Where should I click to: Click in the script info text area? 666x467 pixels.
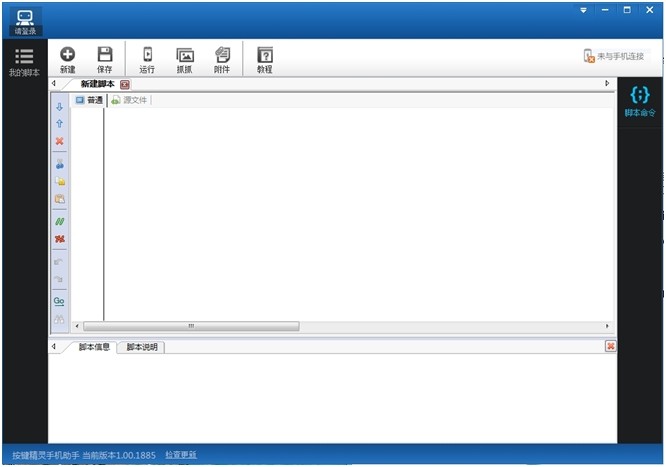pyautogui.click(x=332, y=399)
